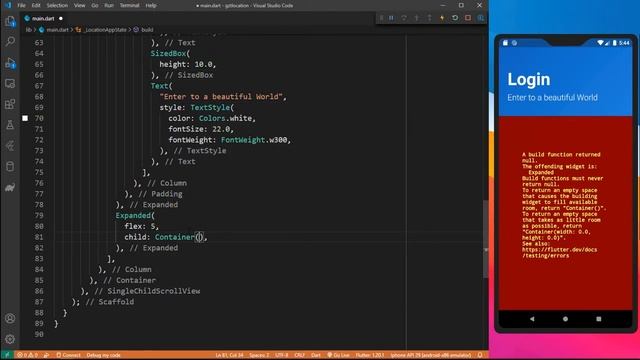
Task: Trigger Flutter Hot Reload lightning icon
Action: [x=442, y=18]
